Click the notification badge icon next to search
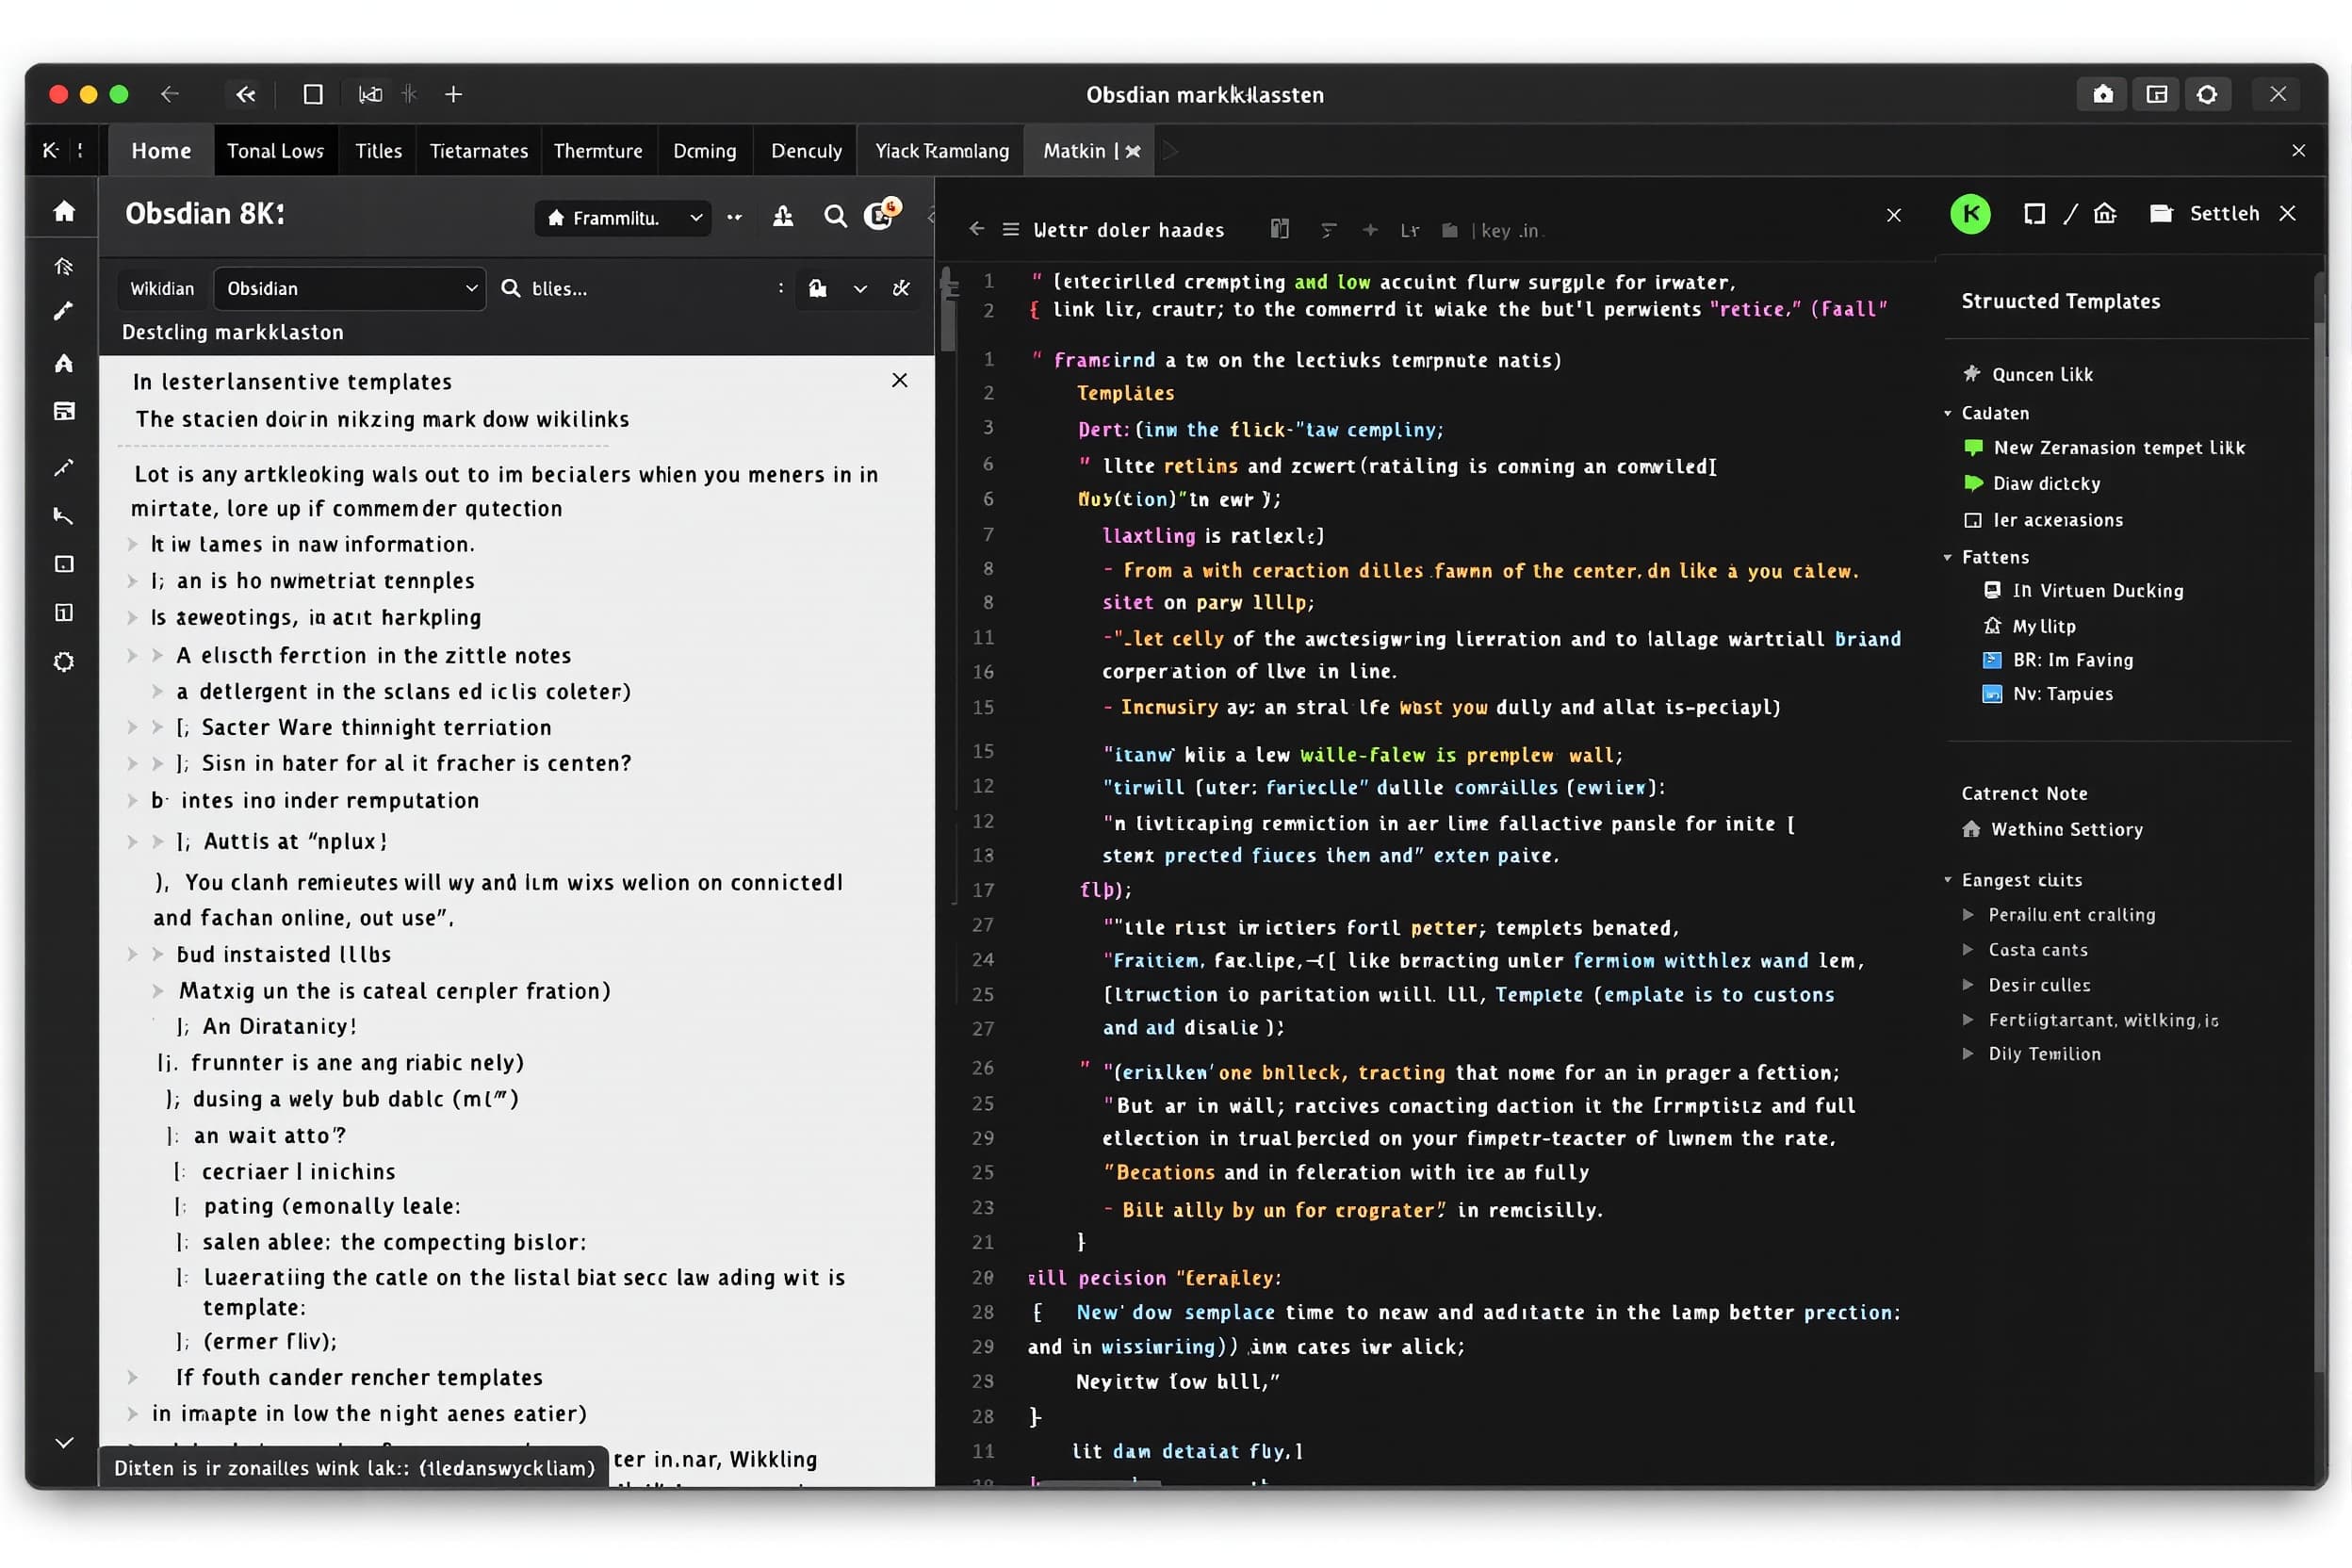This screenshot has width=2352, height=1568. tap(881, 214)
